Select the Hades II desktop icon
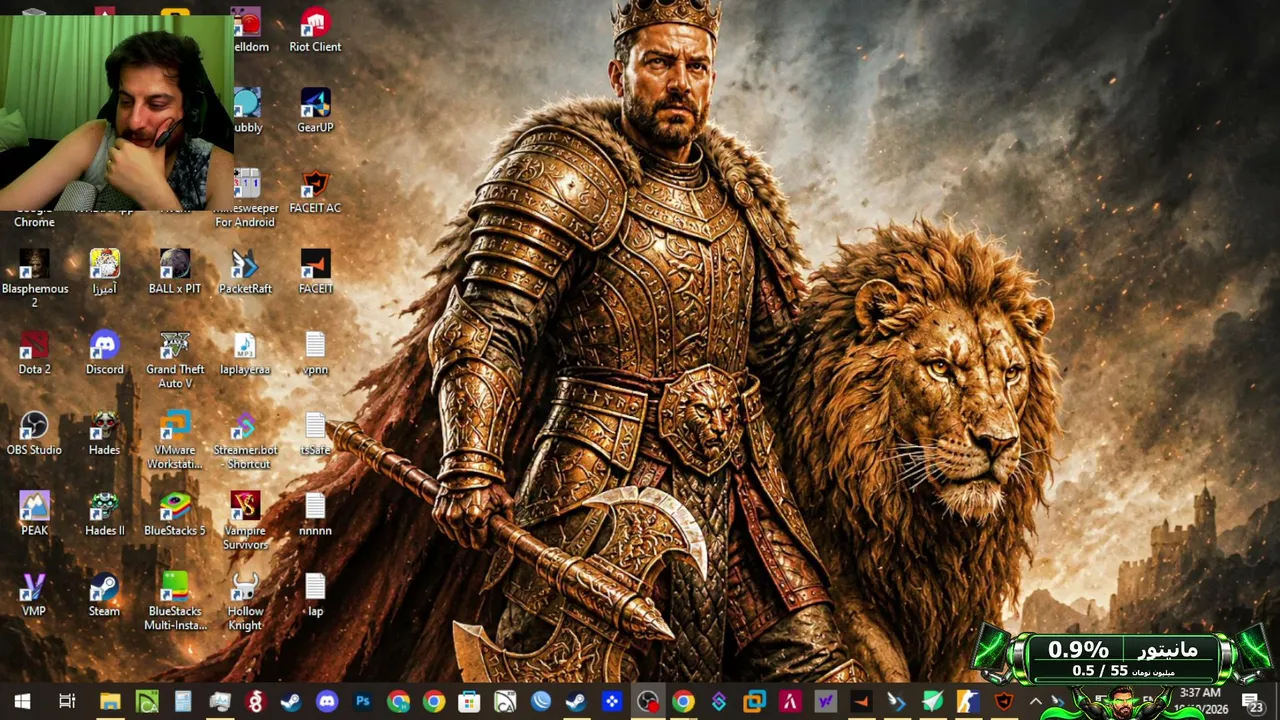1280x720 pixels. click(x=105, y=515)
